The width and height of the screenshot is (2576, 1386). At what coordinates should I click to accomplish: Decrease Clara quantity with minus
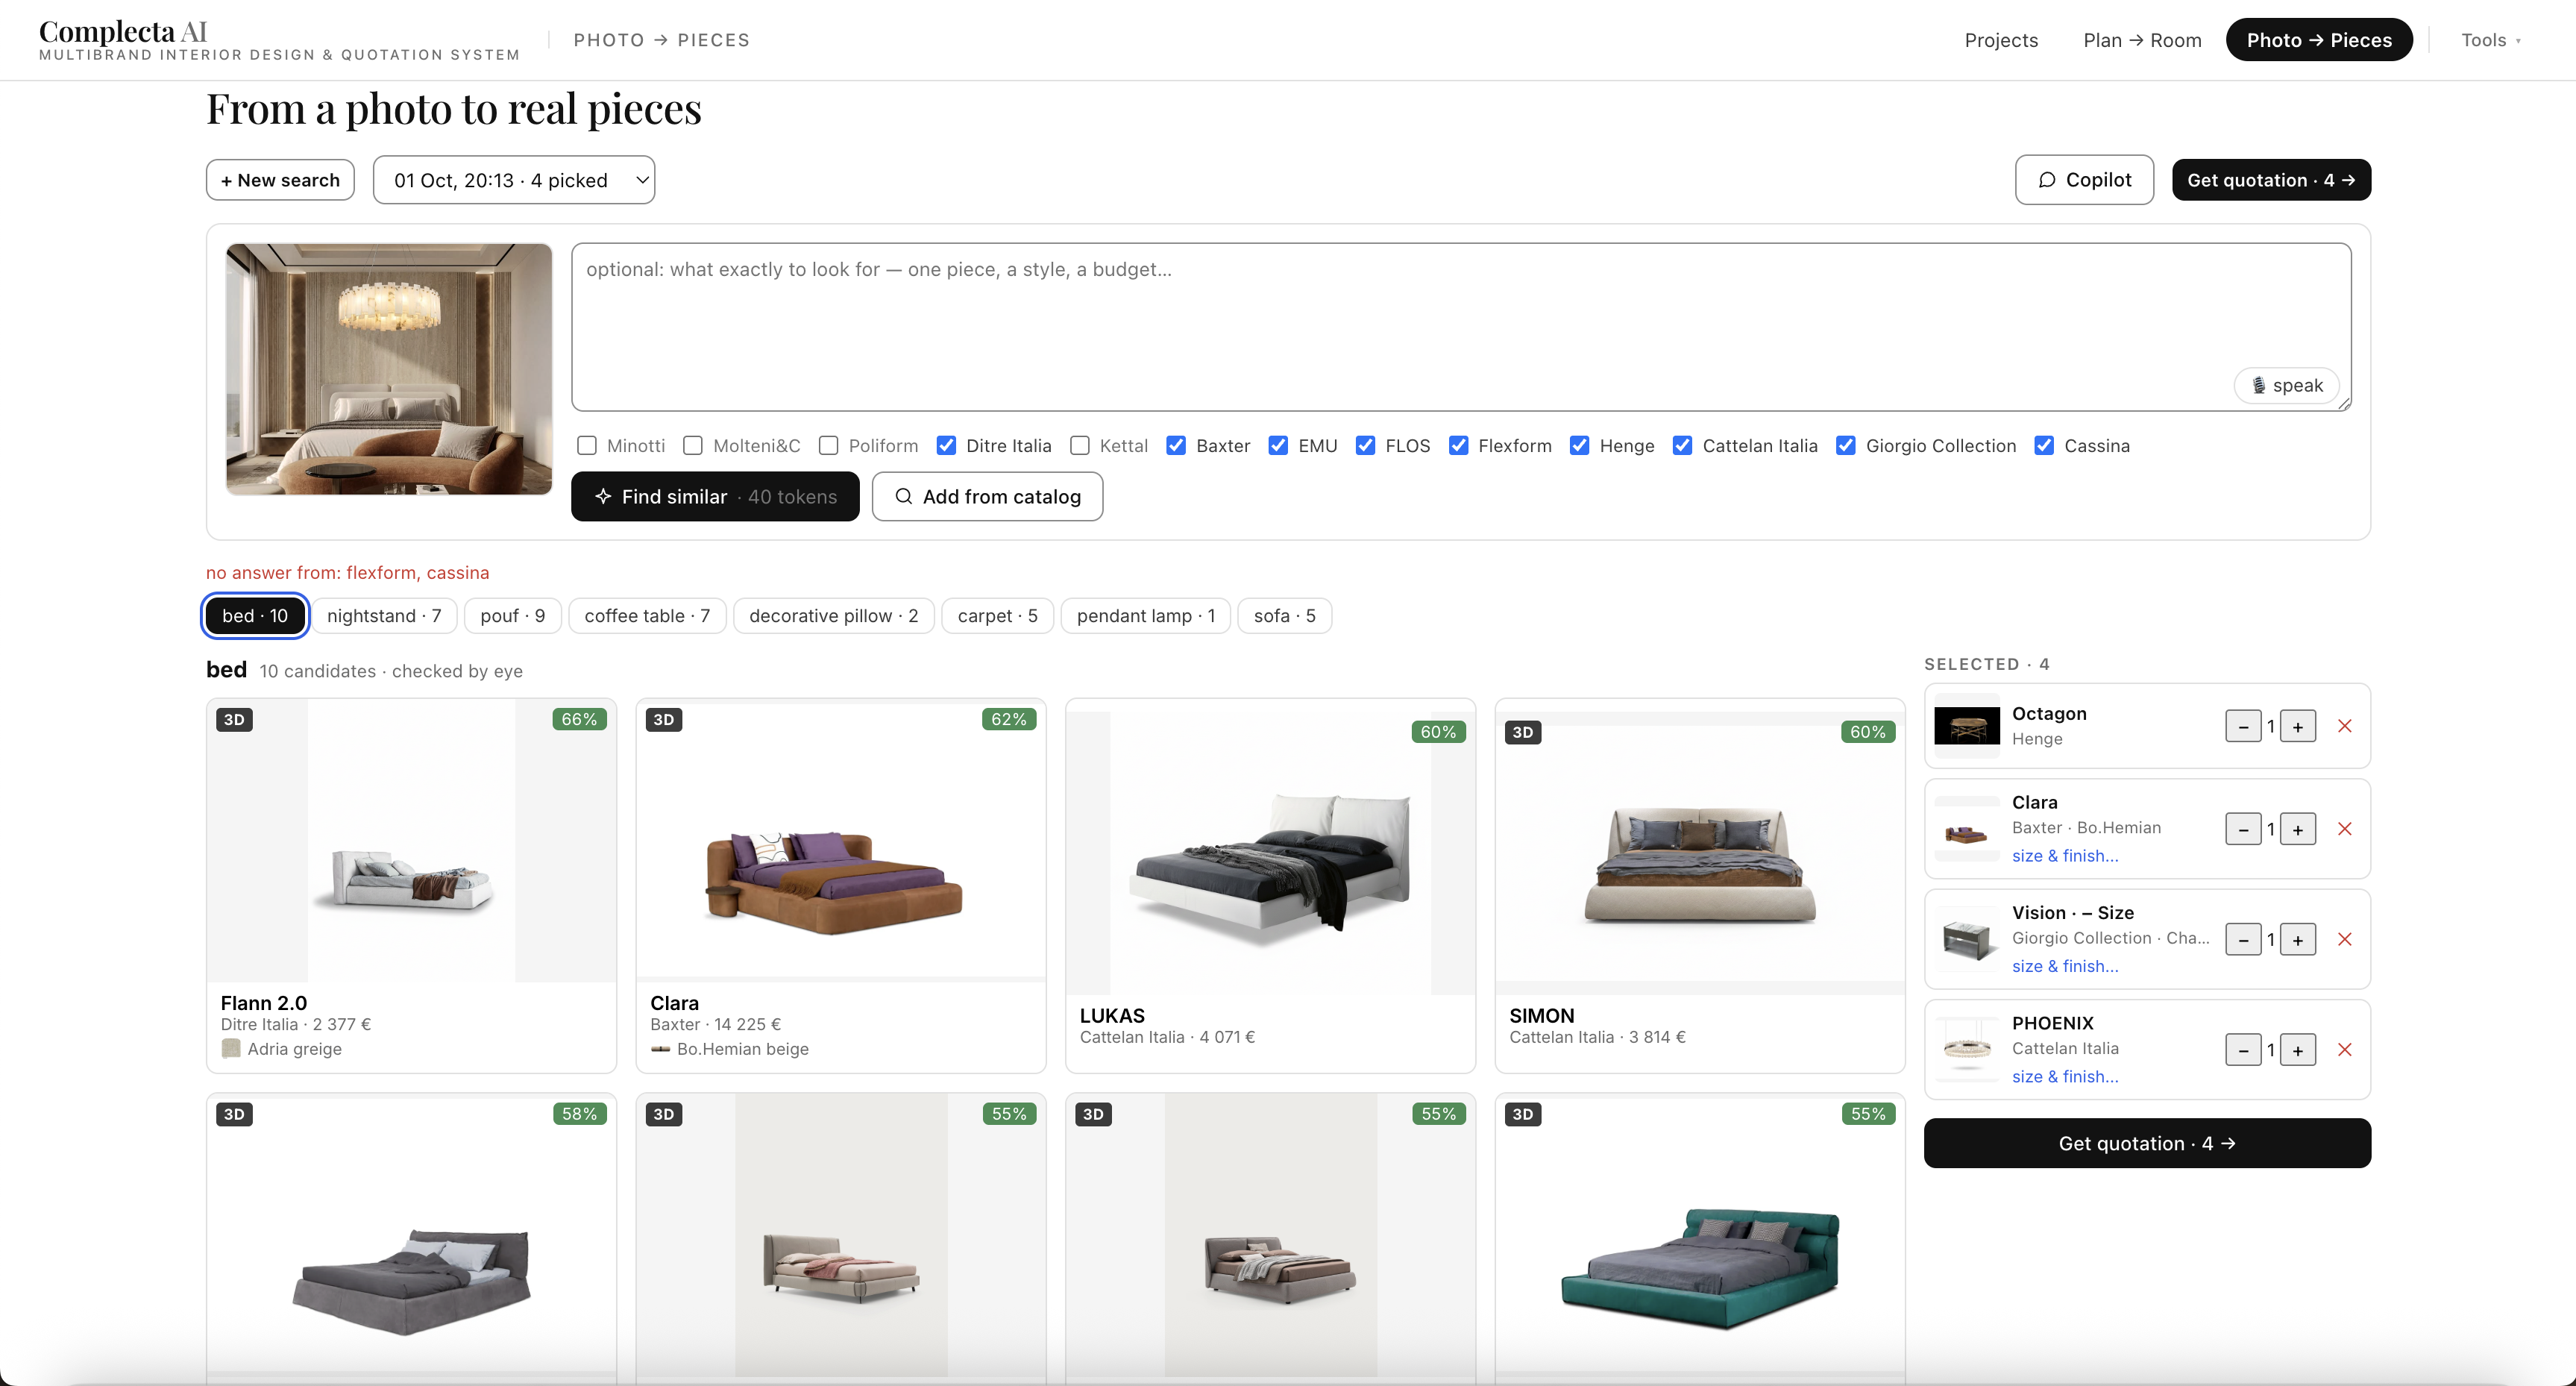2243,830
